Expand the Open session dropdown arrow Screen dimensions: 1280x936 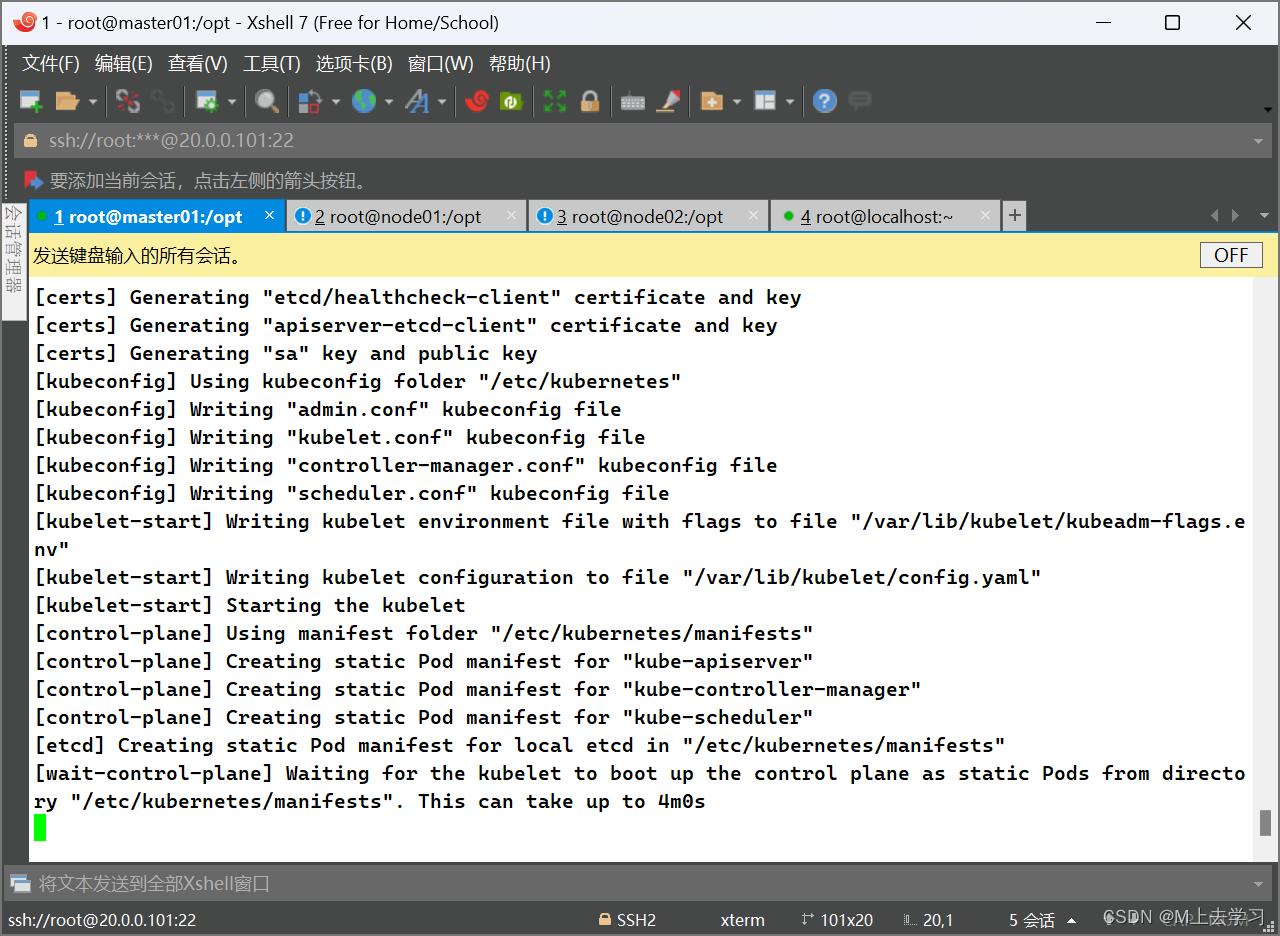[92, 101]
